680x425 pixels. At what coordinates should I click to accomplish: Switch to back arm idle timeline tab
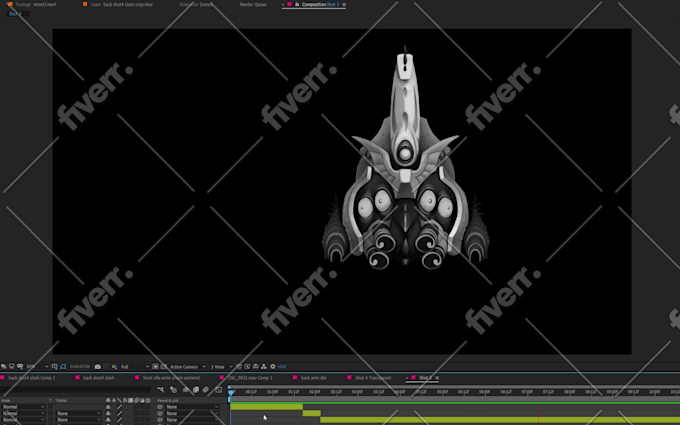coord(314,378)
